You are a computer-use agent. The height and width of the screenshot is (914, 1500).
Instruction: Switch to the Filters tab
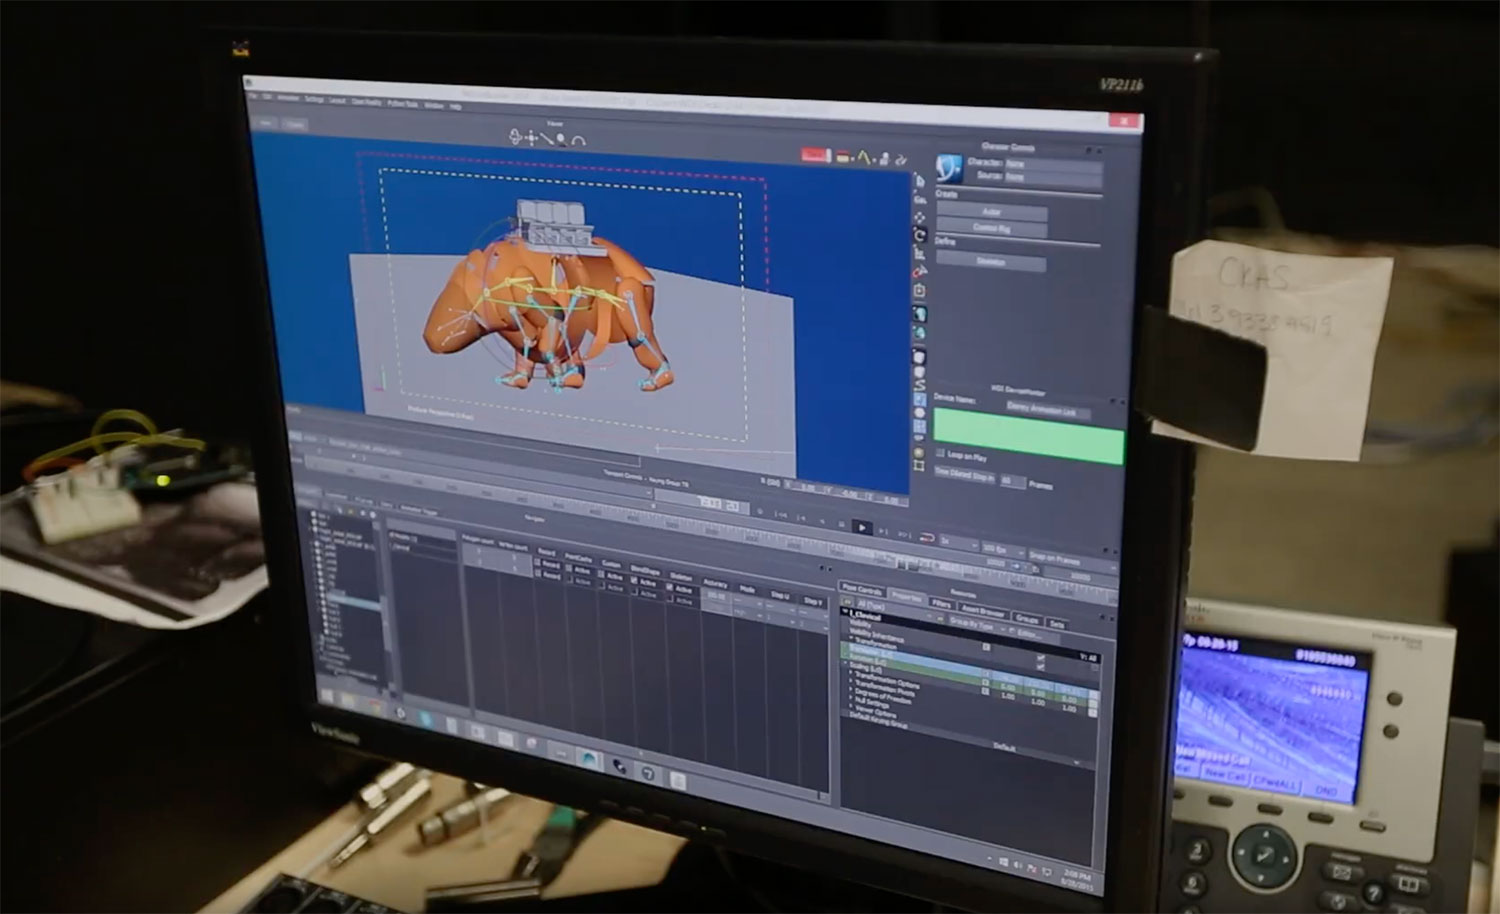coord(941,604)
